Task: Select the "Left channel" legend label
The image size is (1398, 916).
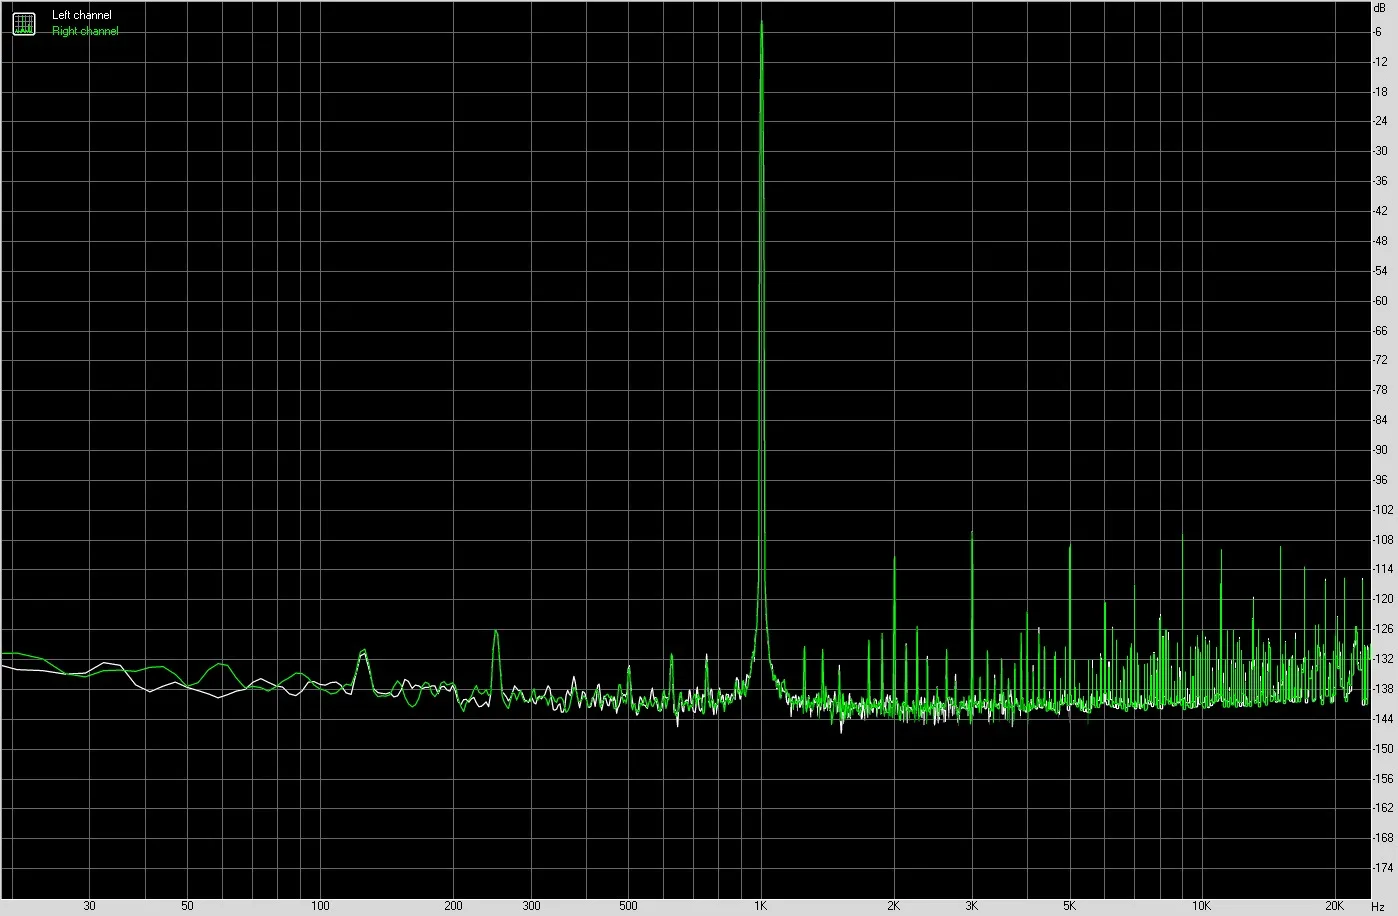Action: click(82, 16)
